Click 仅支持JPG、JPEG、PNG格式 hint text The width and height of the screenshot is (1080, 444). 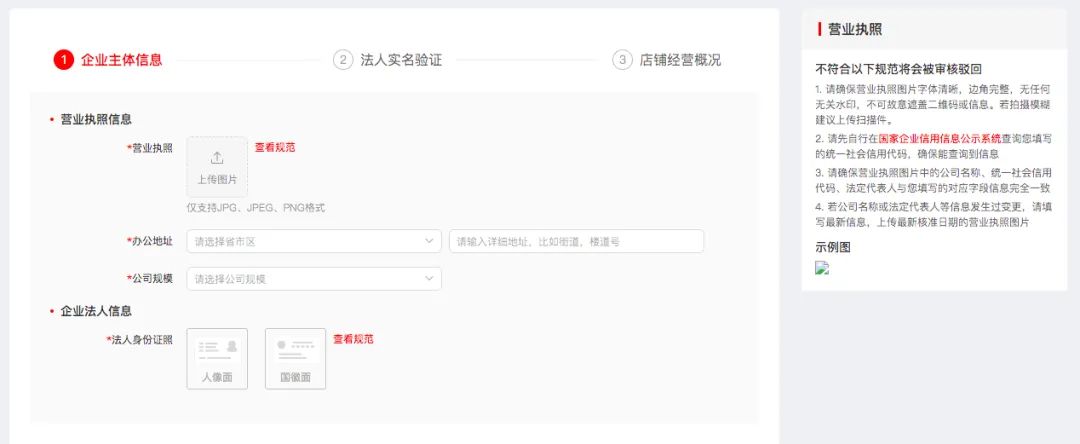point(256,208)
